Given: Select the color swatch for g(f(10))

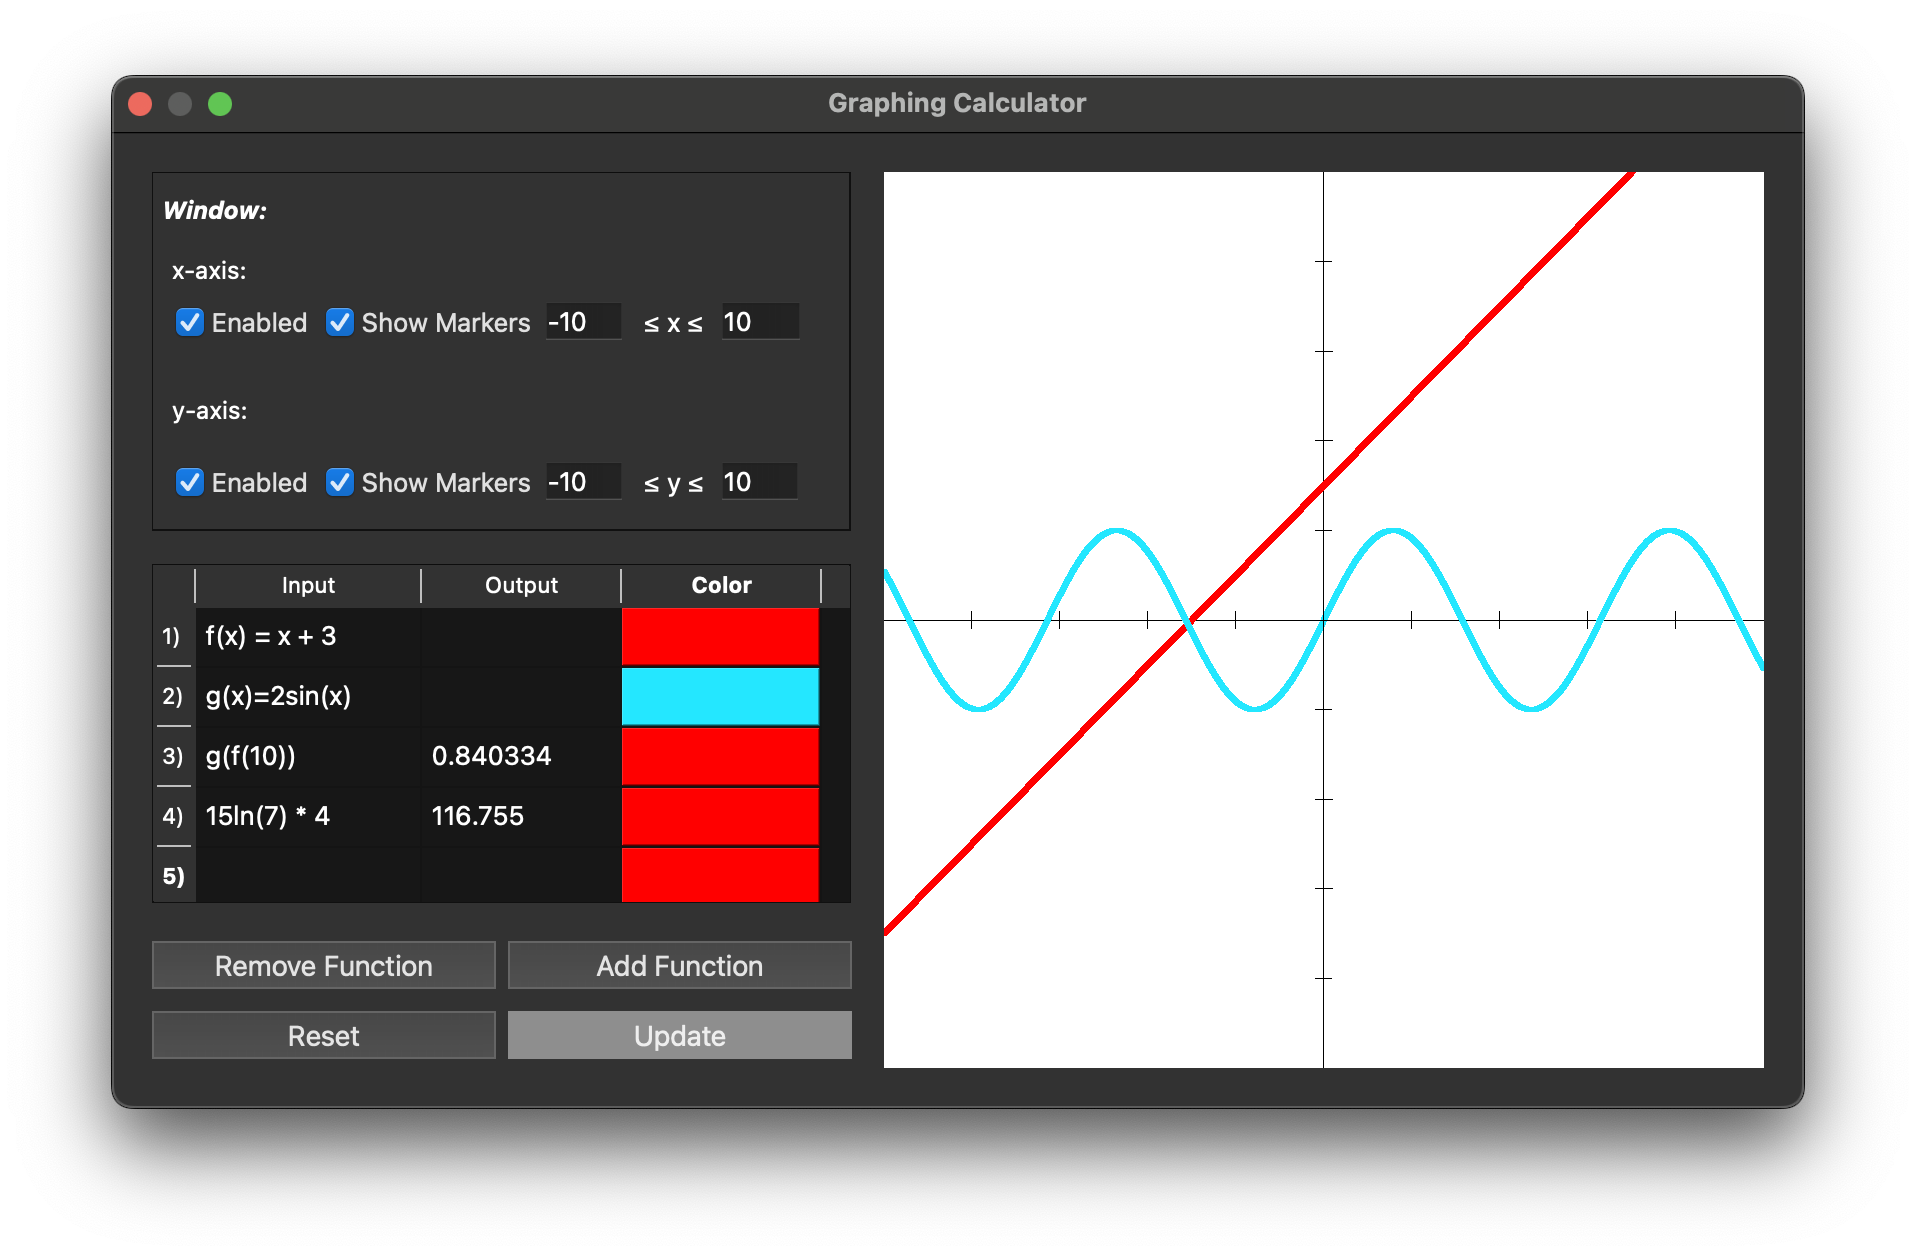Looking at the screenshot, I should [x=719, y=756].
